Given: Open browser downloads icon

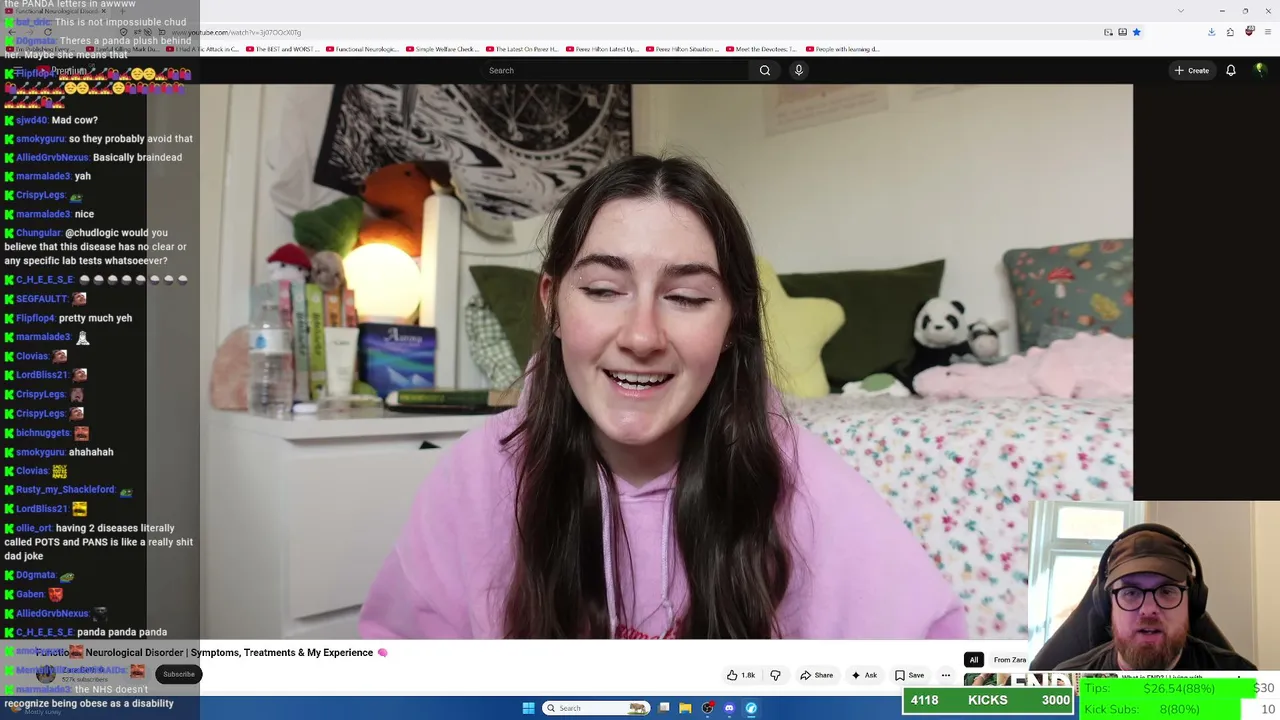Looking at the screenshot, I should 1211,32.
